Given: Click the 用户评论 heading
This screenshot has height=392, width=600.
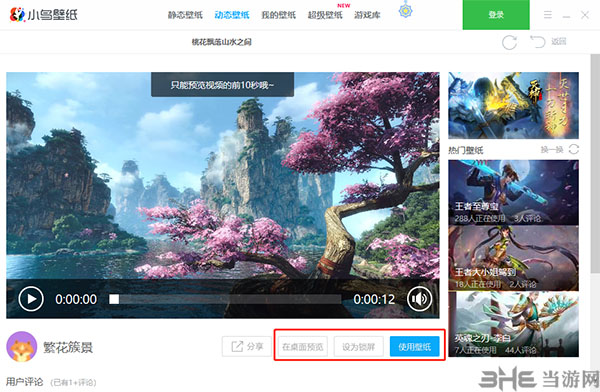Looking at the screenshot, I should tap(24, 382).
